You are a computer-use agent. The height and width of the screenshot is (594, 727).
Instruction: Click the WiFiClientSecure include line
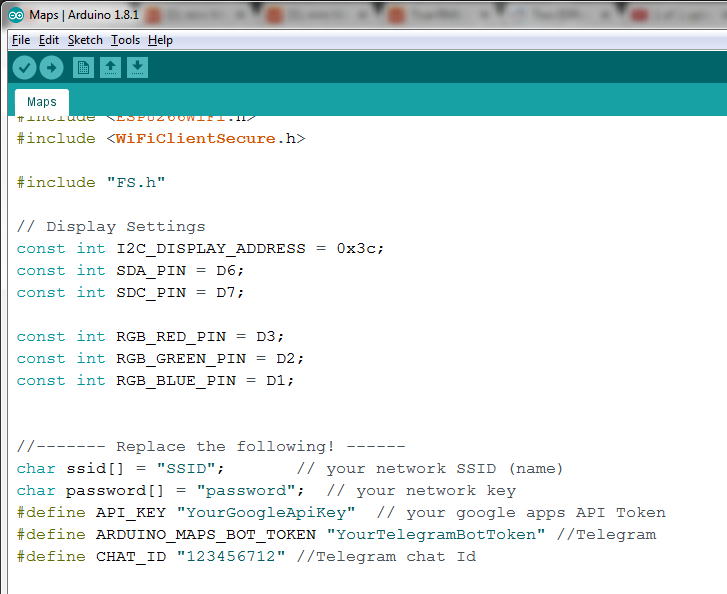pos(161,139)
